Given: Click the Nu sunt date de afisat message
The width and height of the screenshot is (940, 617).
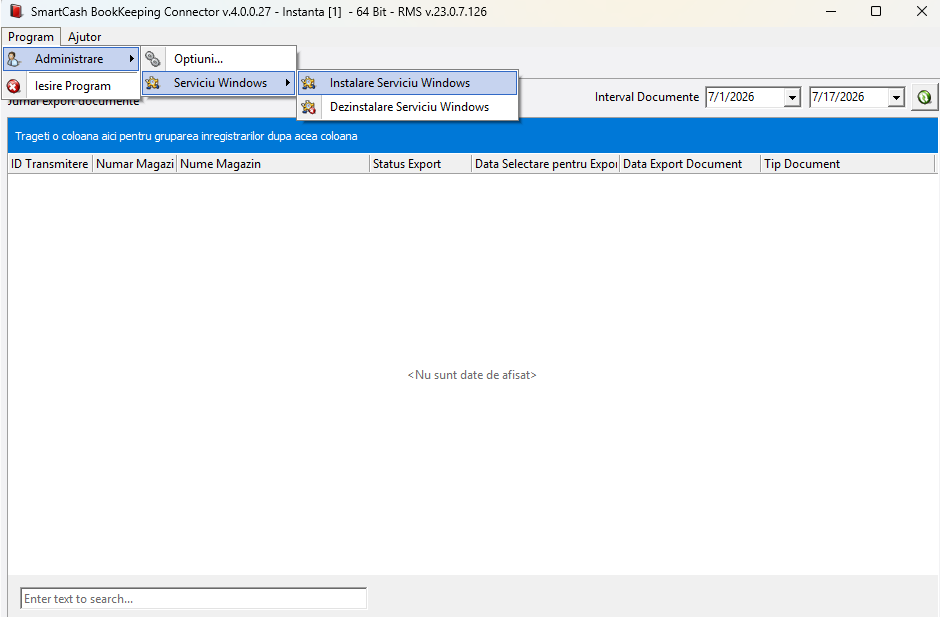Looking at the screenshot, I should click(472, 375).
